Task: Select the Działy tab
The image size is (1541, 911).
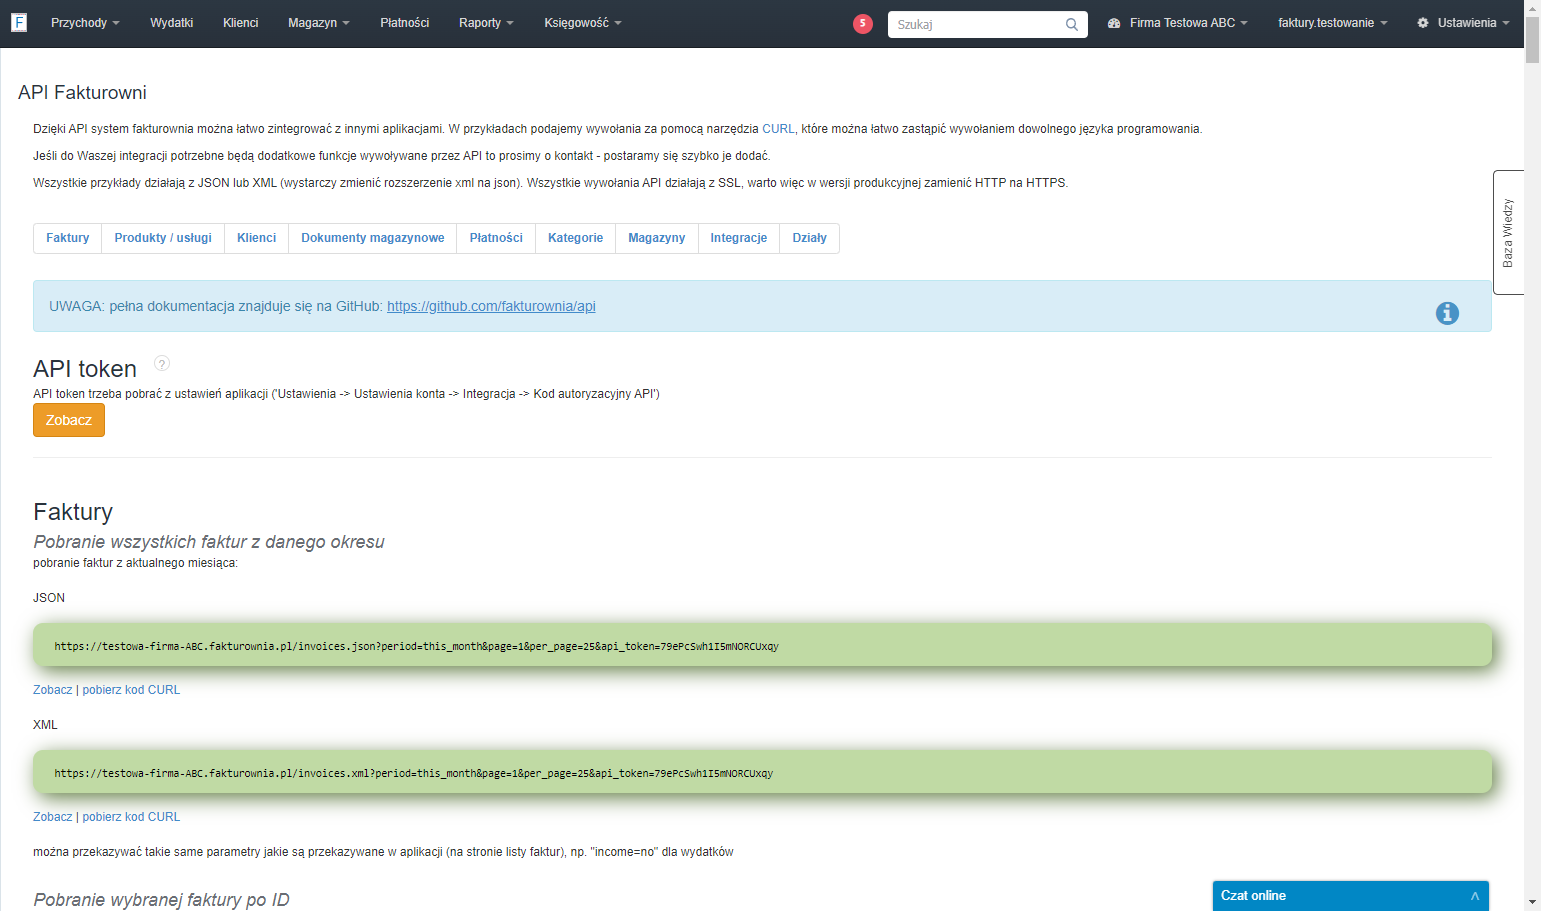Action: tap(810, 238)
